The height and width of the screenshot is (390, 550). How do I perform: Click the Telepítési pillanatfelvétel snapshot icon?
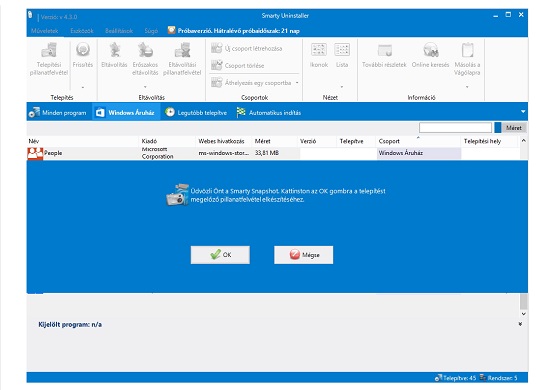click(49, 50)
